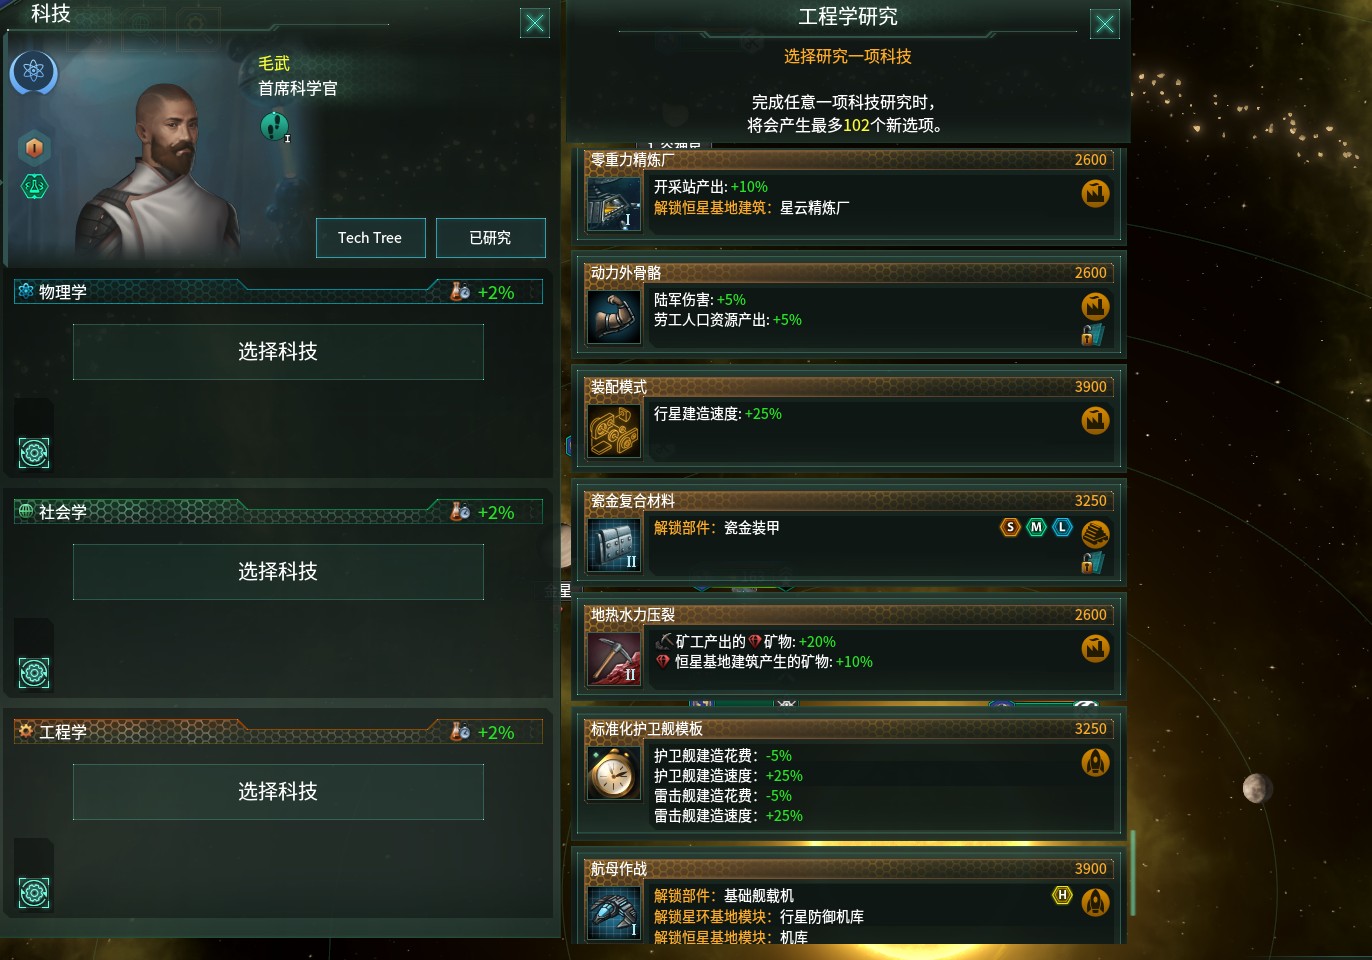Click the green flask hexagon icon
This screenshot has width=1372, height=960.
34,186
